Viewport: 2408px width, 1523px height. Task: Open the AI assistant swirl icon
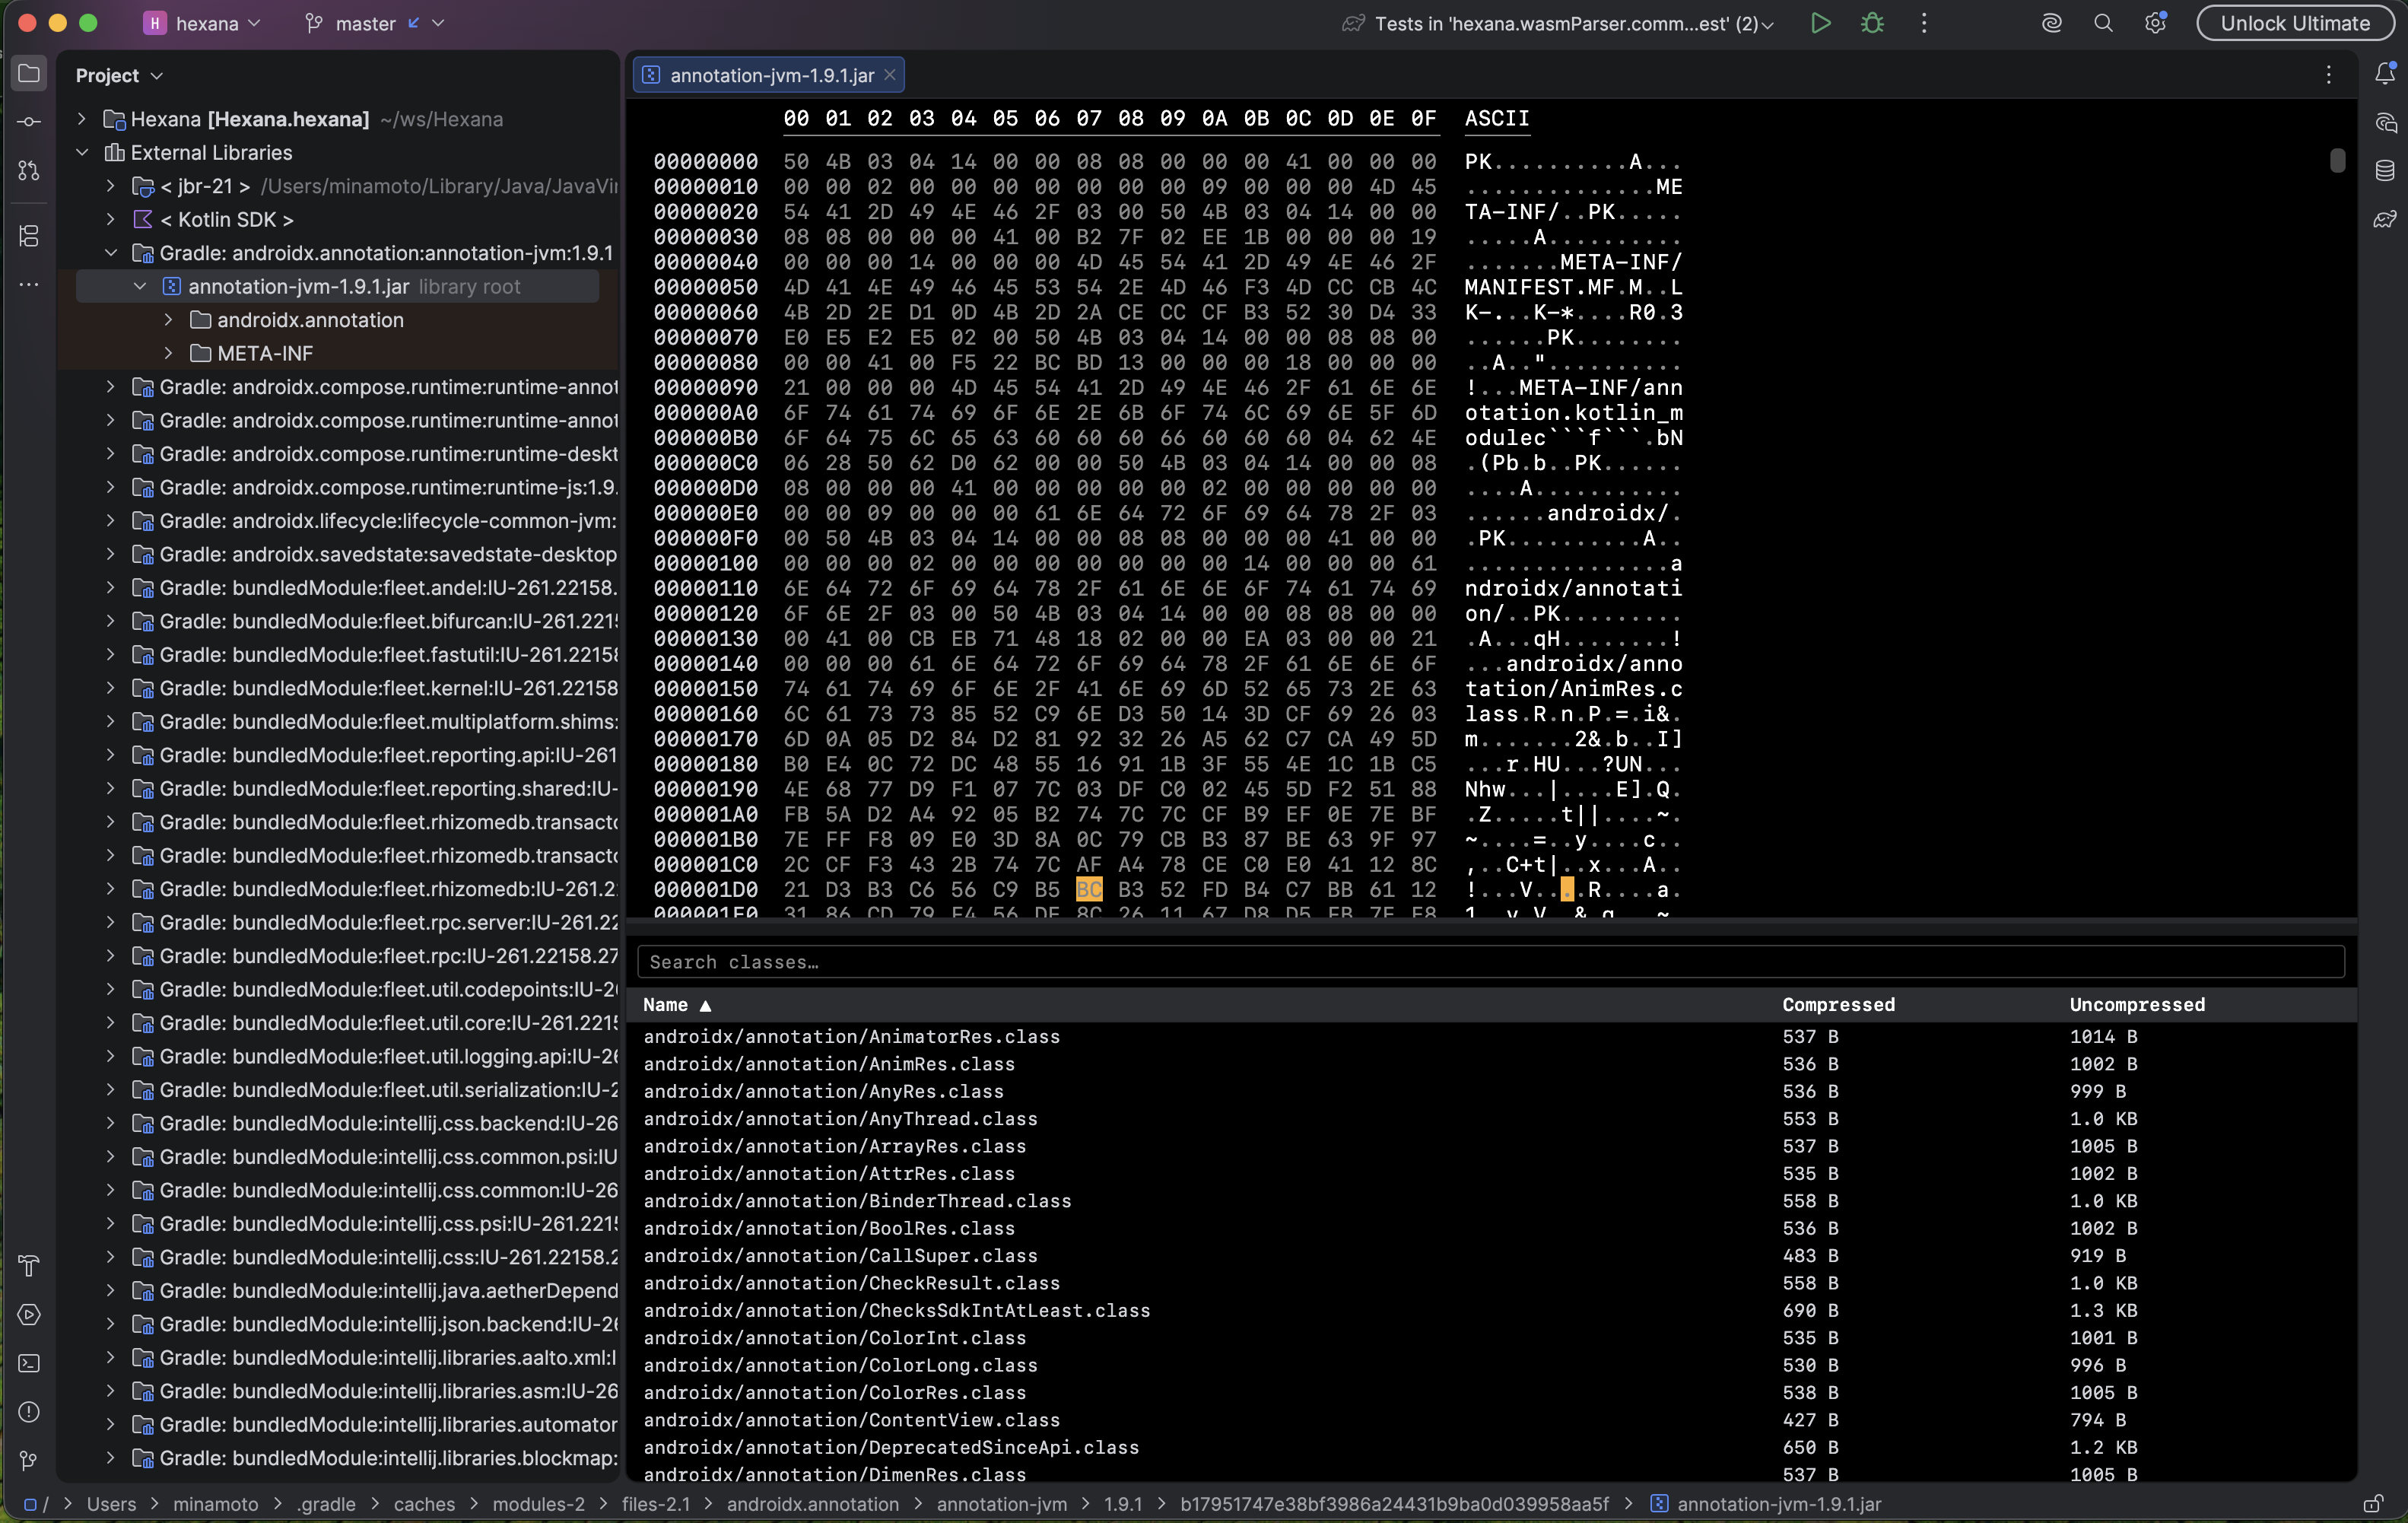2051,23
